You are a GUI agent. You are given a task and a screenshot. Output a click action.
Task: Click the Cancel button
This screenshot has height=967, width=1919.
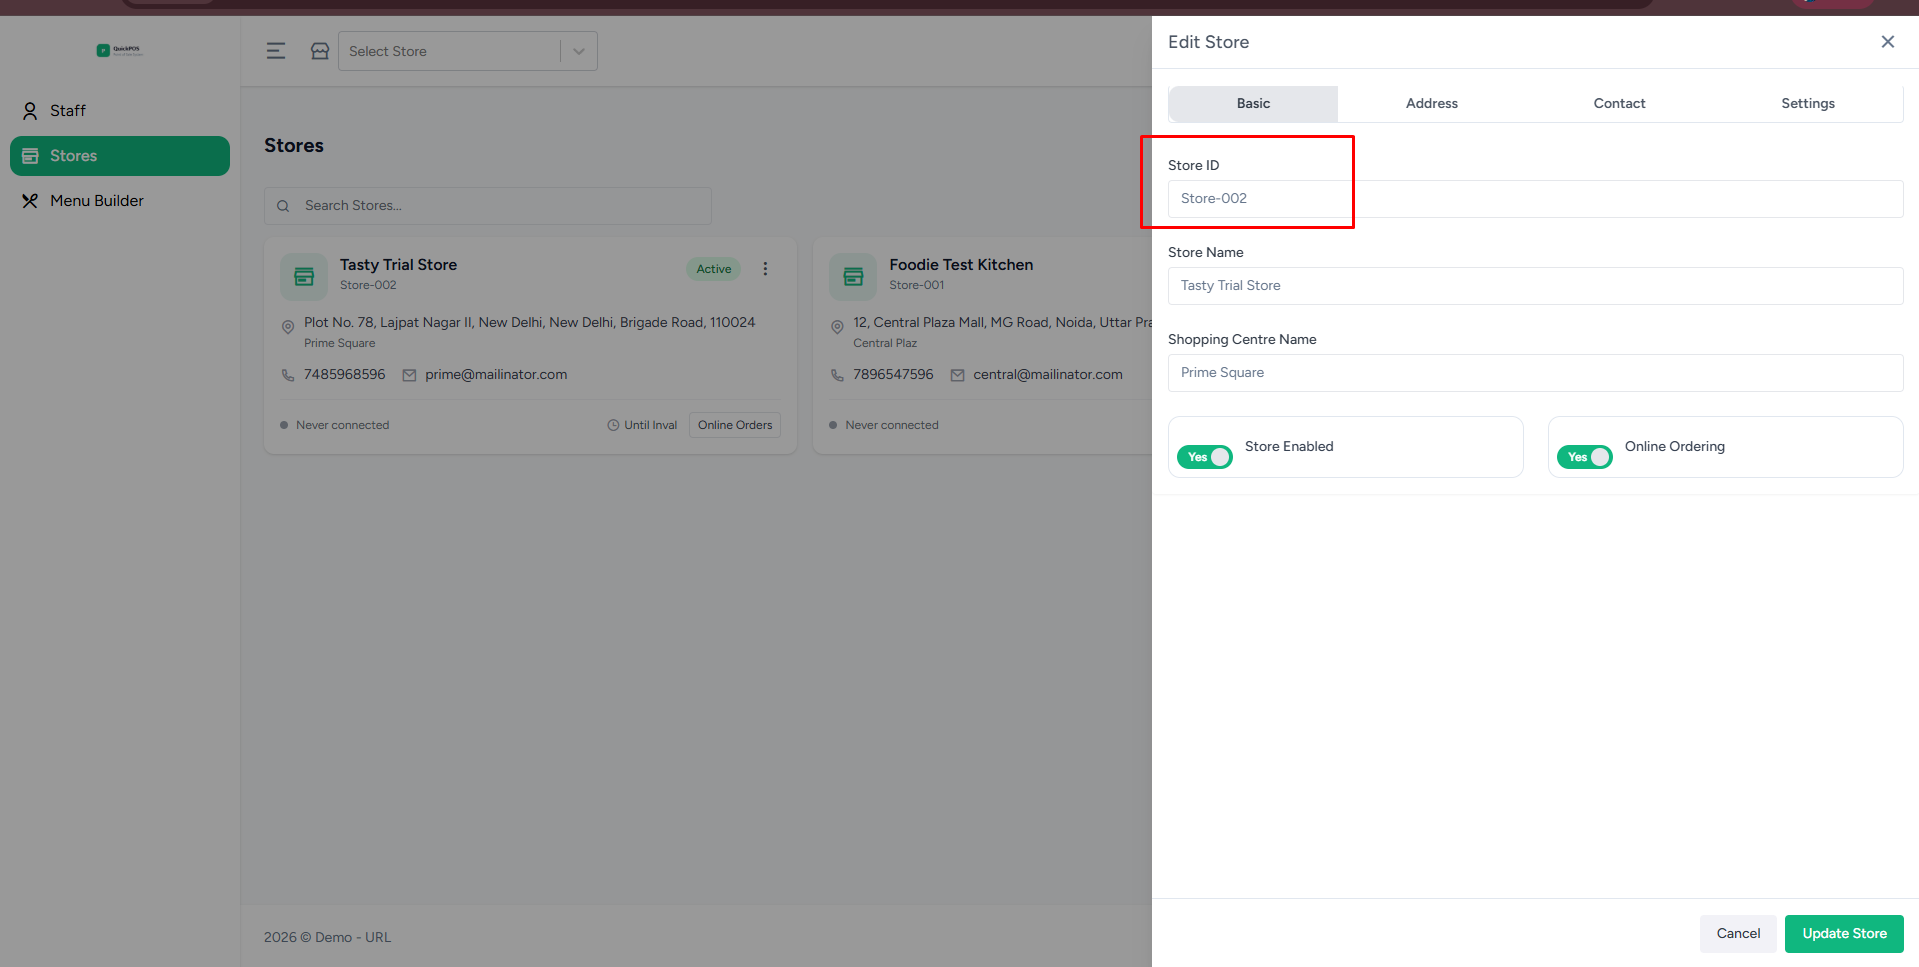pos(1738,934)
